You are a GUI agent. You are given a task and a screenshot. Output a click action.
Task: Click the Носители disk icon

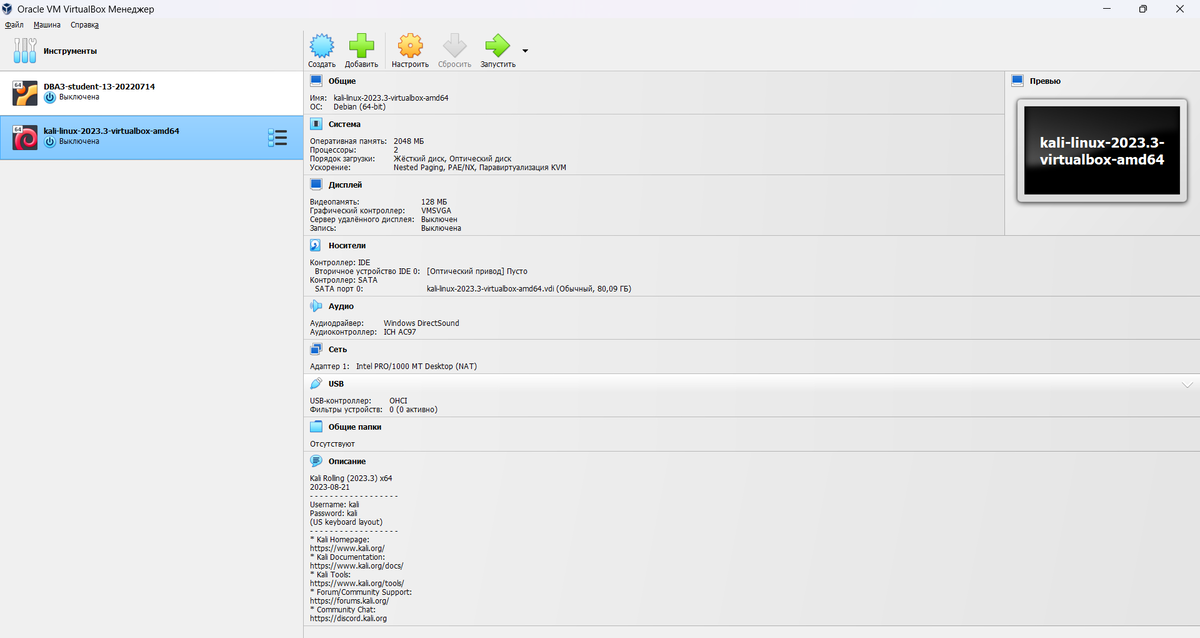(x=316, y=245)
